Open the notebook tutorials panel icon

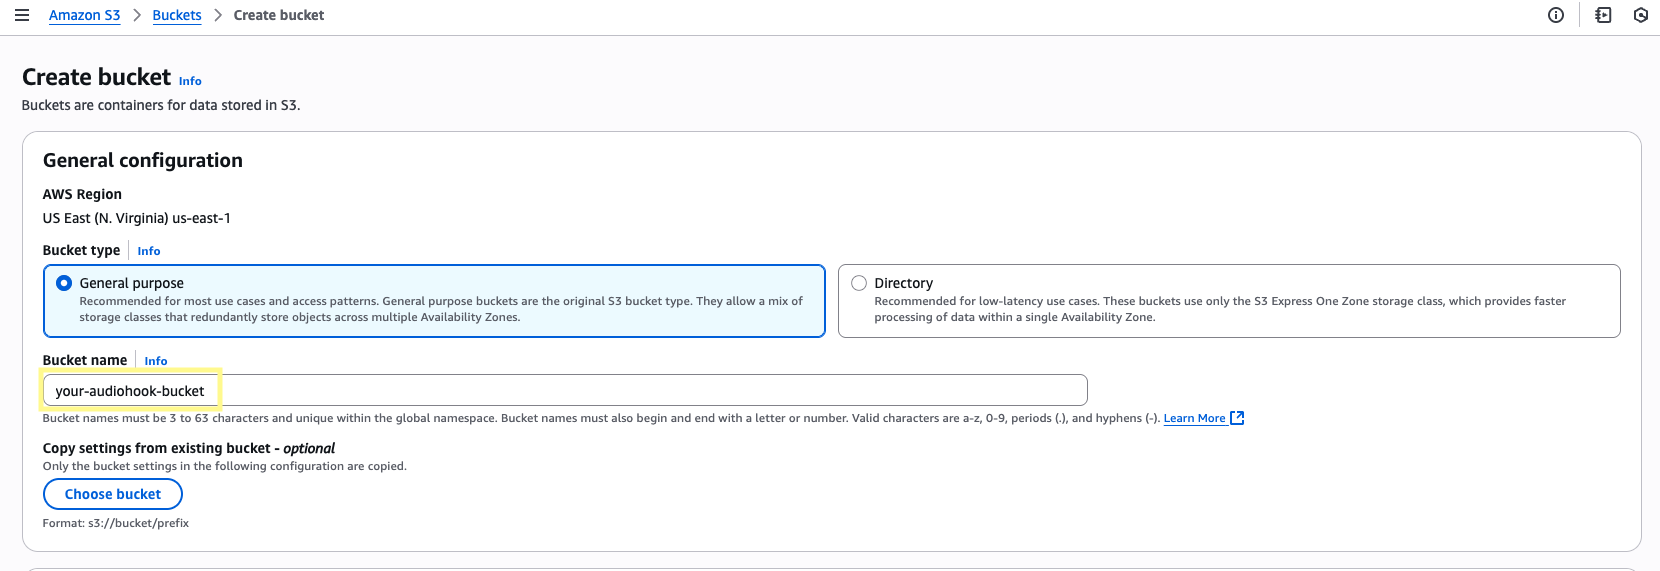coord(1603,15)
